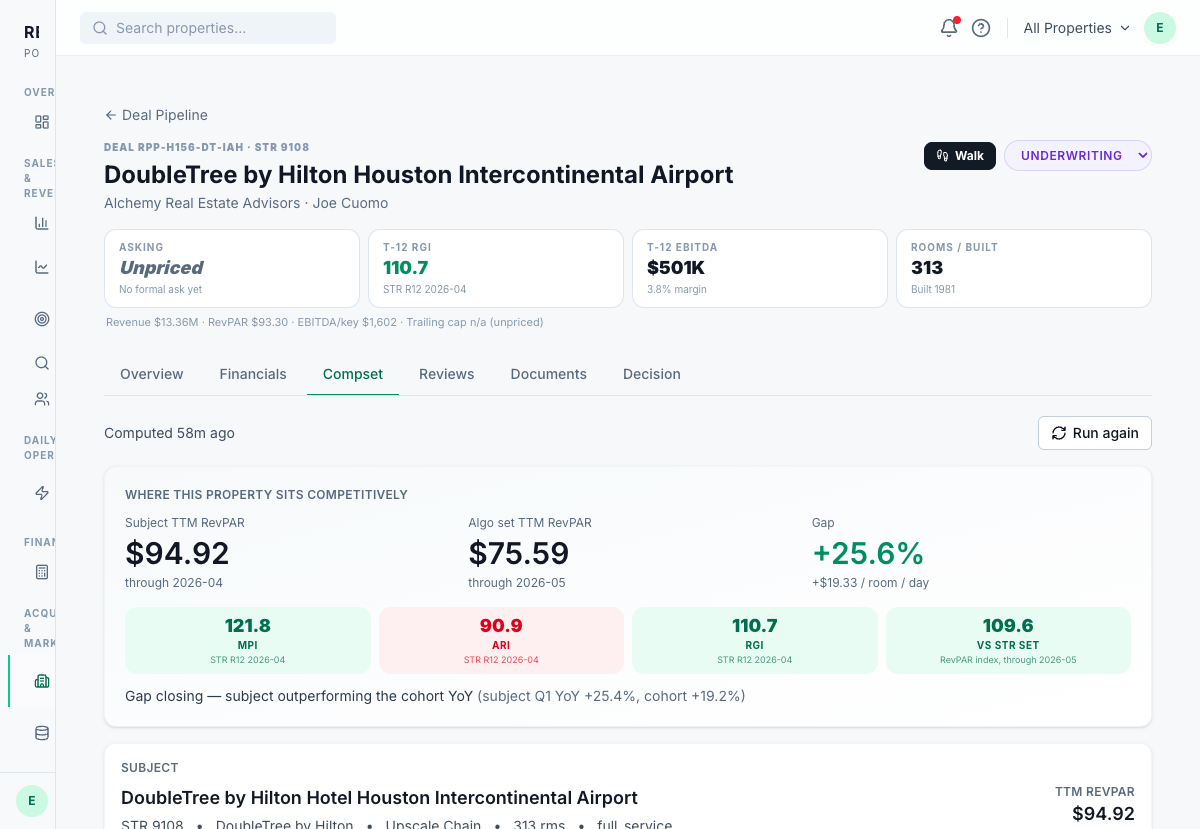The height and width of the screenshot is (829, 1200).
Task: Expand the All Properties dropdown
Action: click(1076, 28)
